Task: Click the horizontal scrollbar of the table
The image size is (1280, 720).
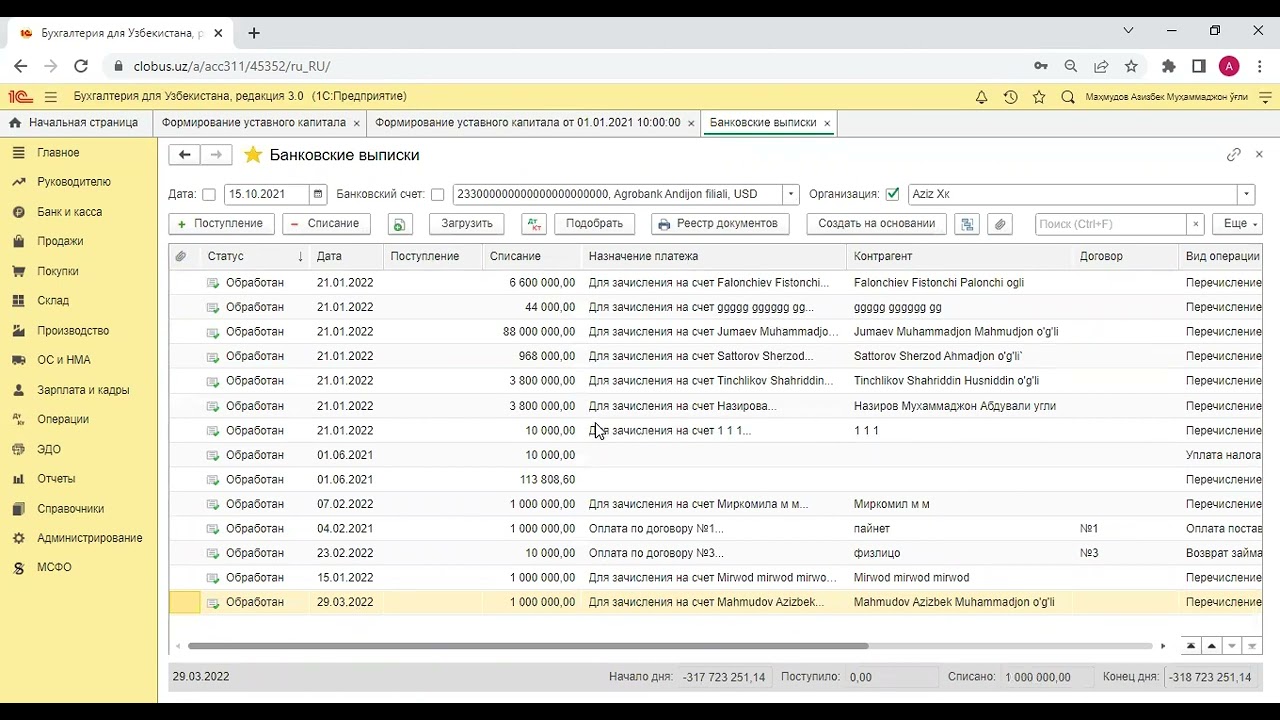Action: (528, 646)
